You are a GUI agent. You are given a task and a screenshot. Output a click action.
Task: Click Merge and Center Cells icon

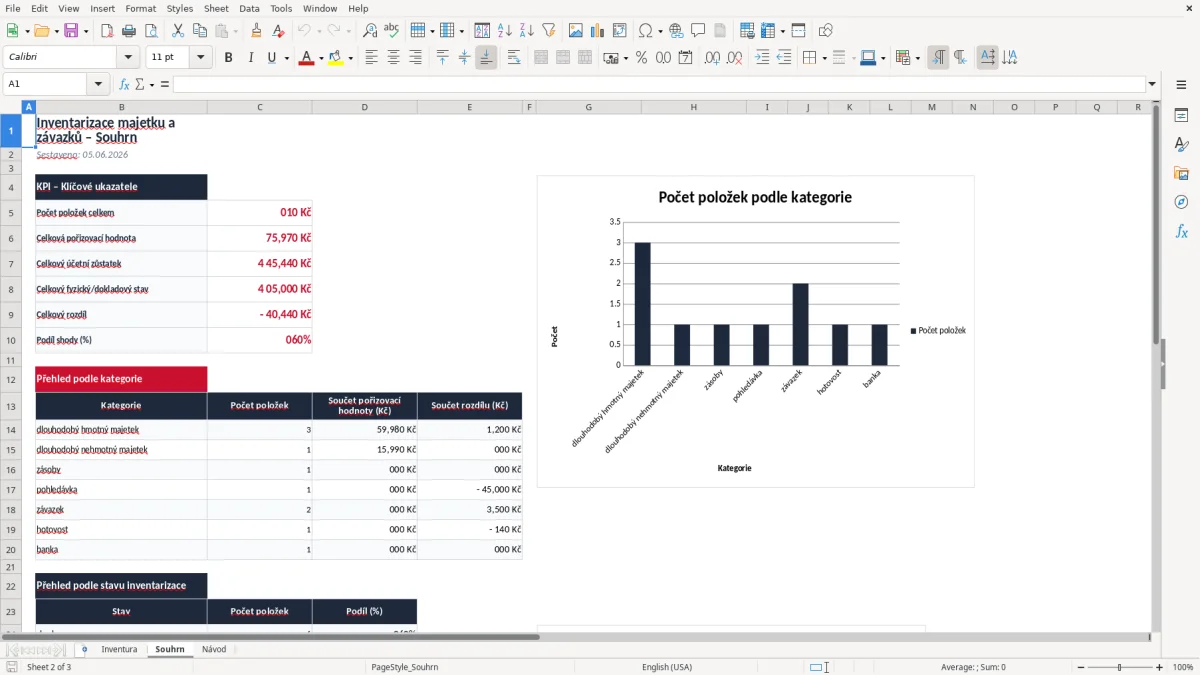(541, 58)
